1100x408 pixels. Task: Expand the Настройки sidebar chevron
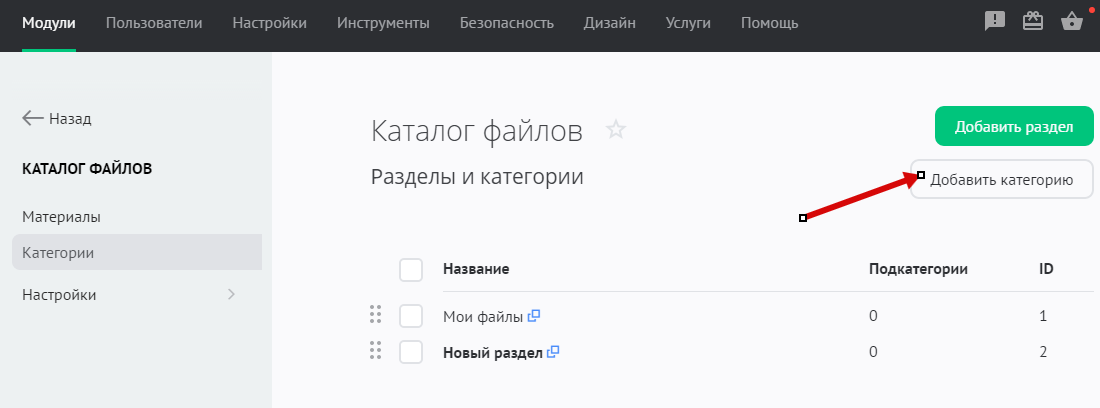coord(231,294)
